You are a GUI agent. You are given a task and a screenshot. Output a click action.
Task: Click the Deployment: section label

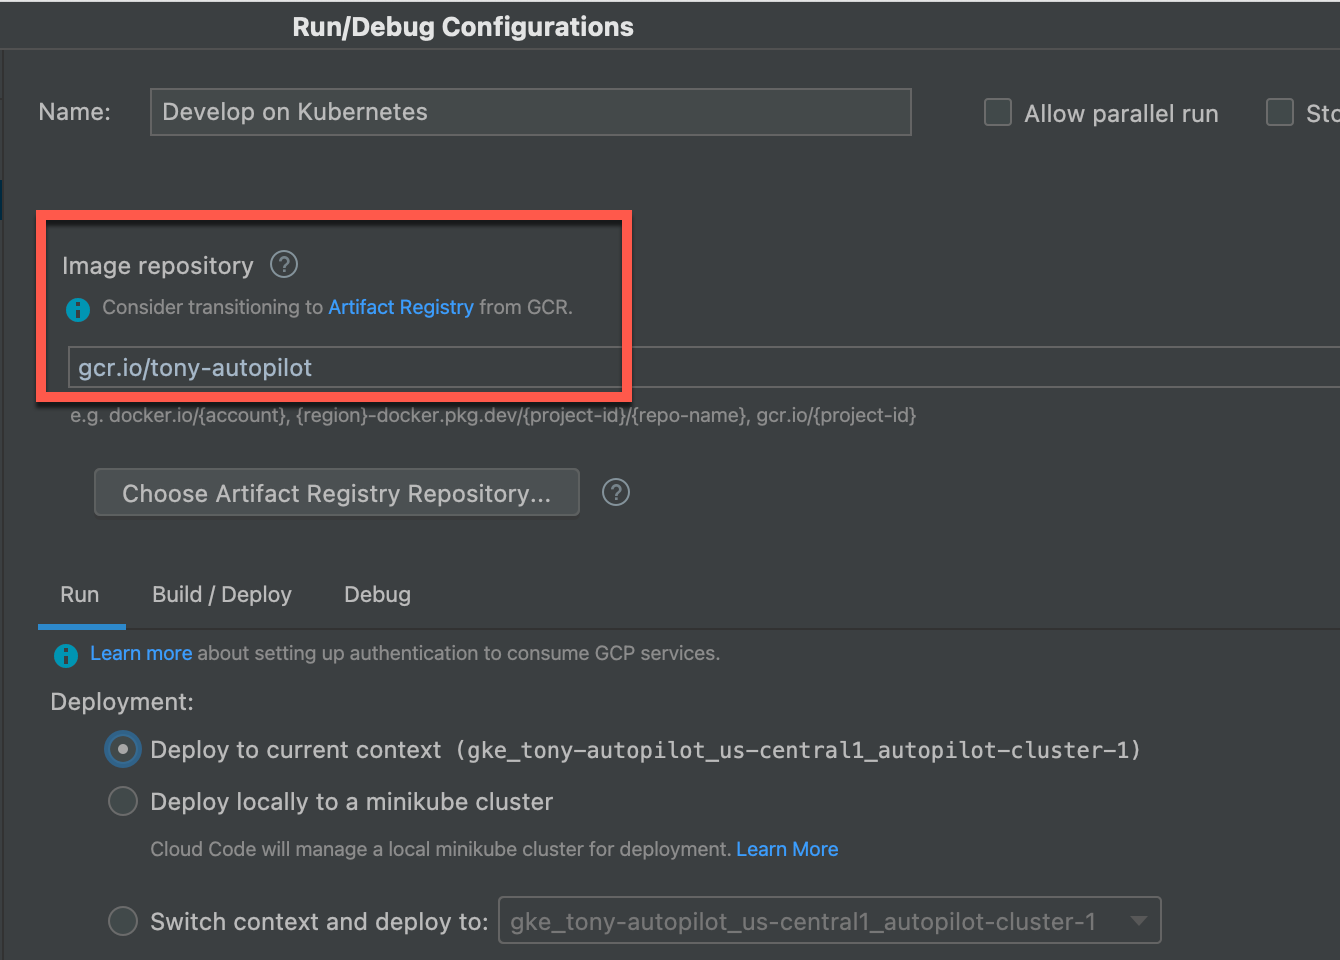(122, 702)
